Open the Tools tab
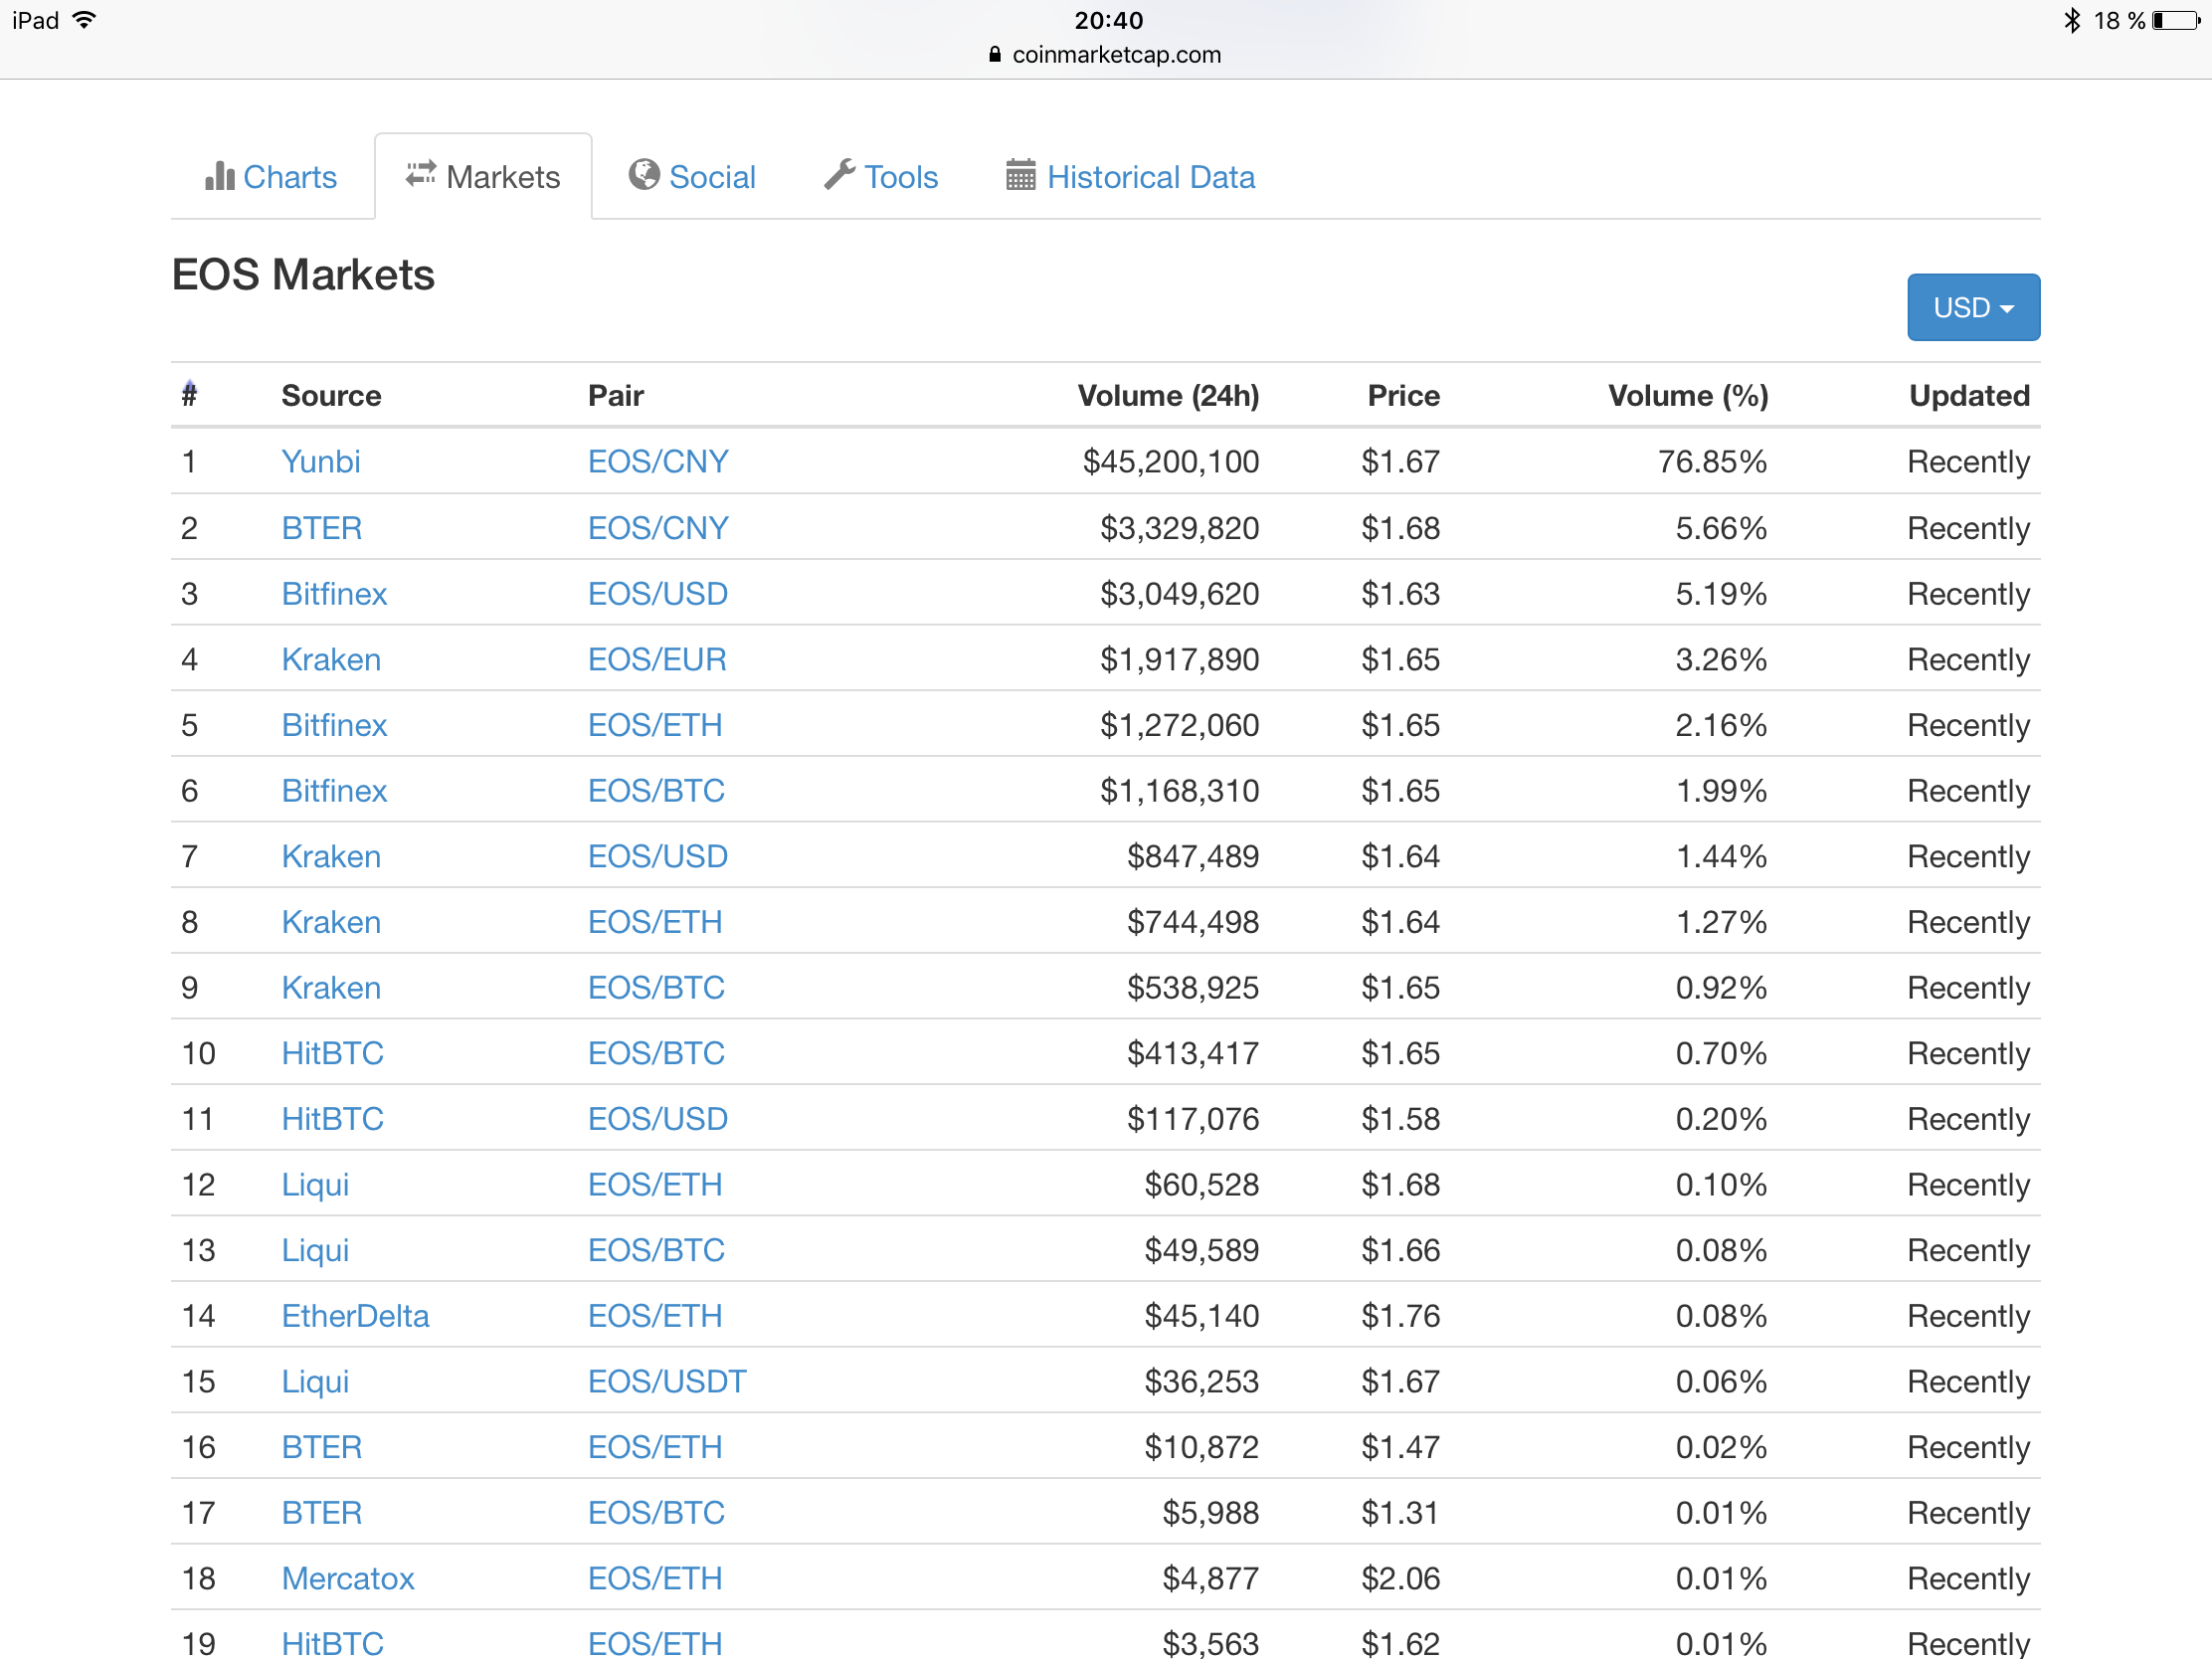This screenshot has height=1659, width=2212. click(x=881, y=177)
